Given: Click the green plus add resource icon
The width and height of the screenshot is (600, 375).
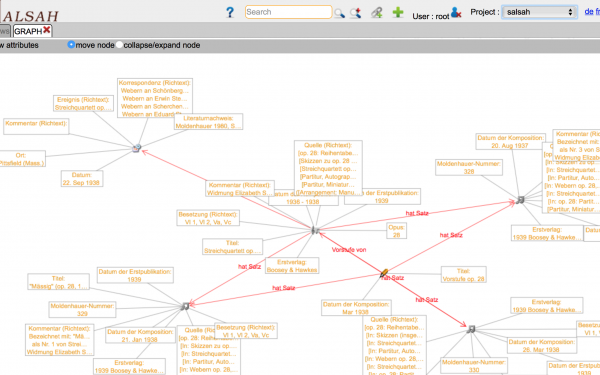Looking at the screenshot, I should (398, 12).
